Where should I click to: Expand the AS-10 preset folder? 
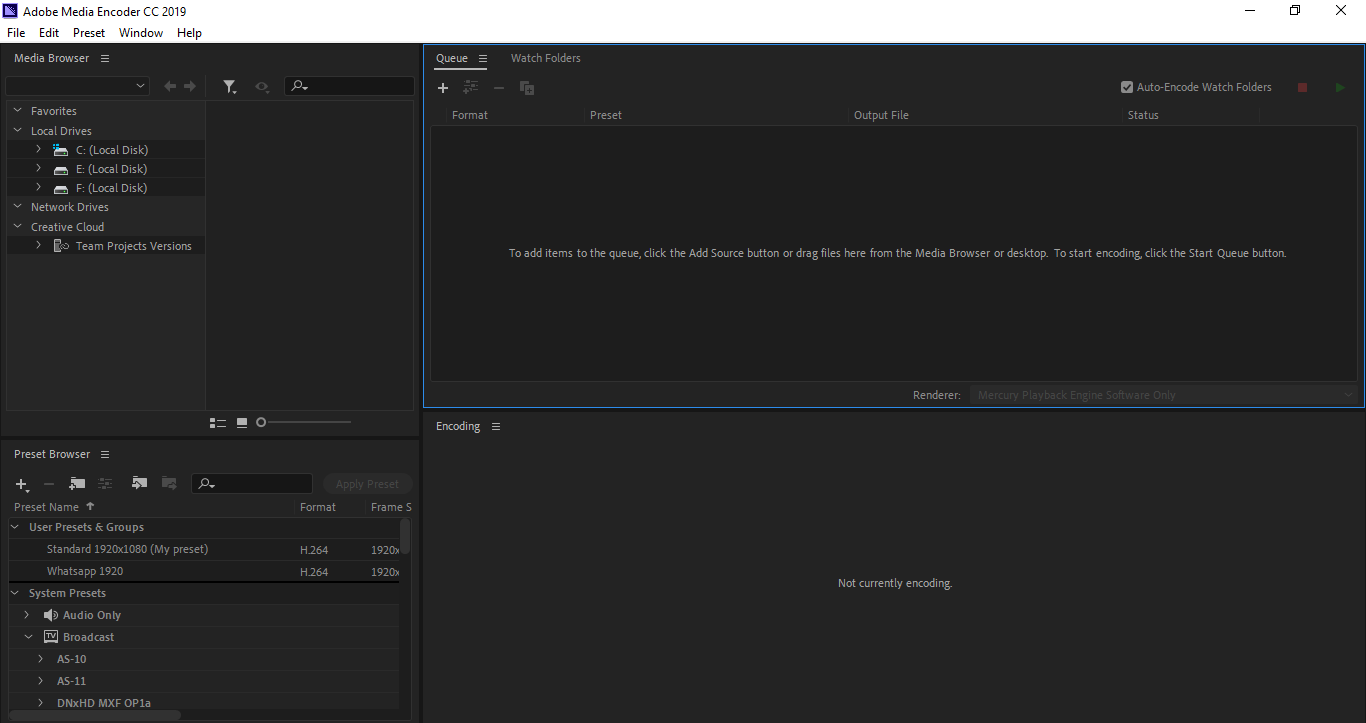click(x=41, y=659)
